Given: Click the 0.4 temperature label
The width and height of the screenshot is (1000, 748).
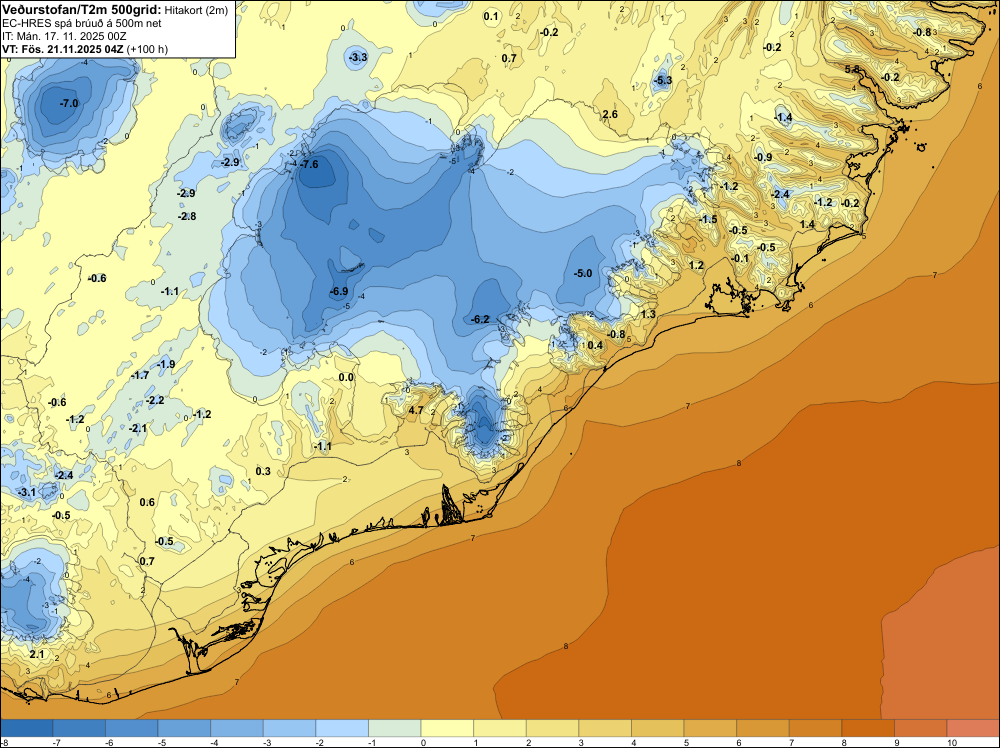Looking at the screenshot, I should pos(594,346).
